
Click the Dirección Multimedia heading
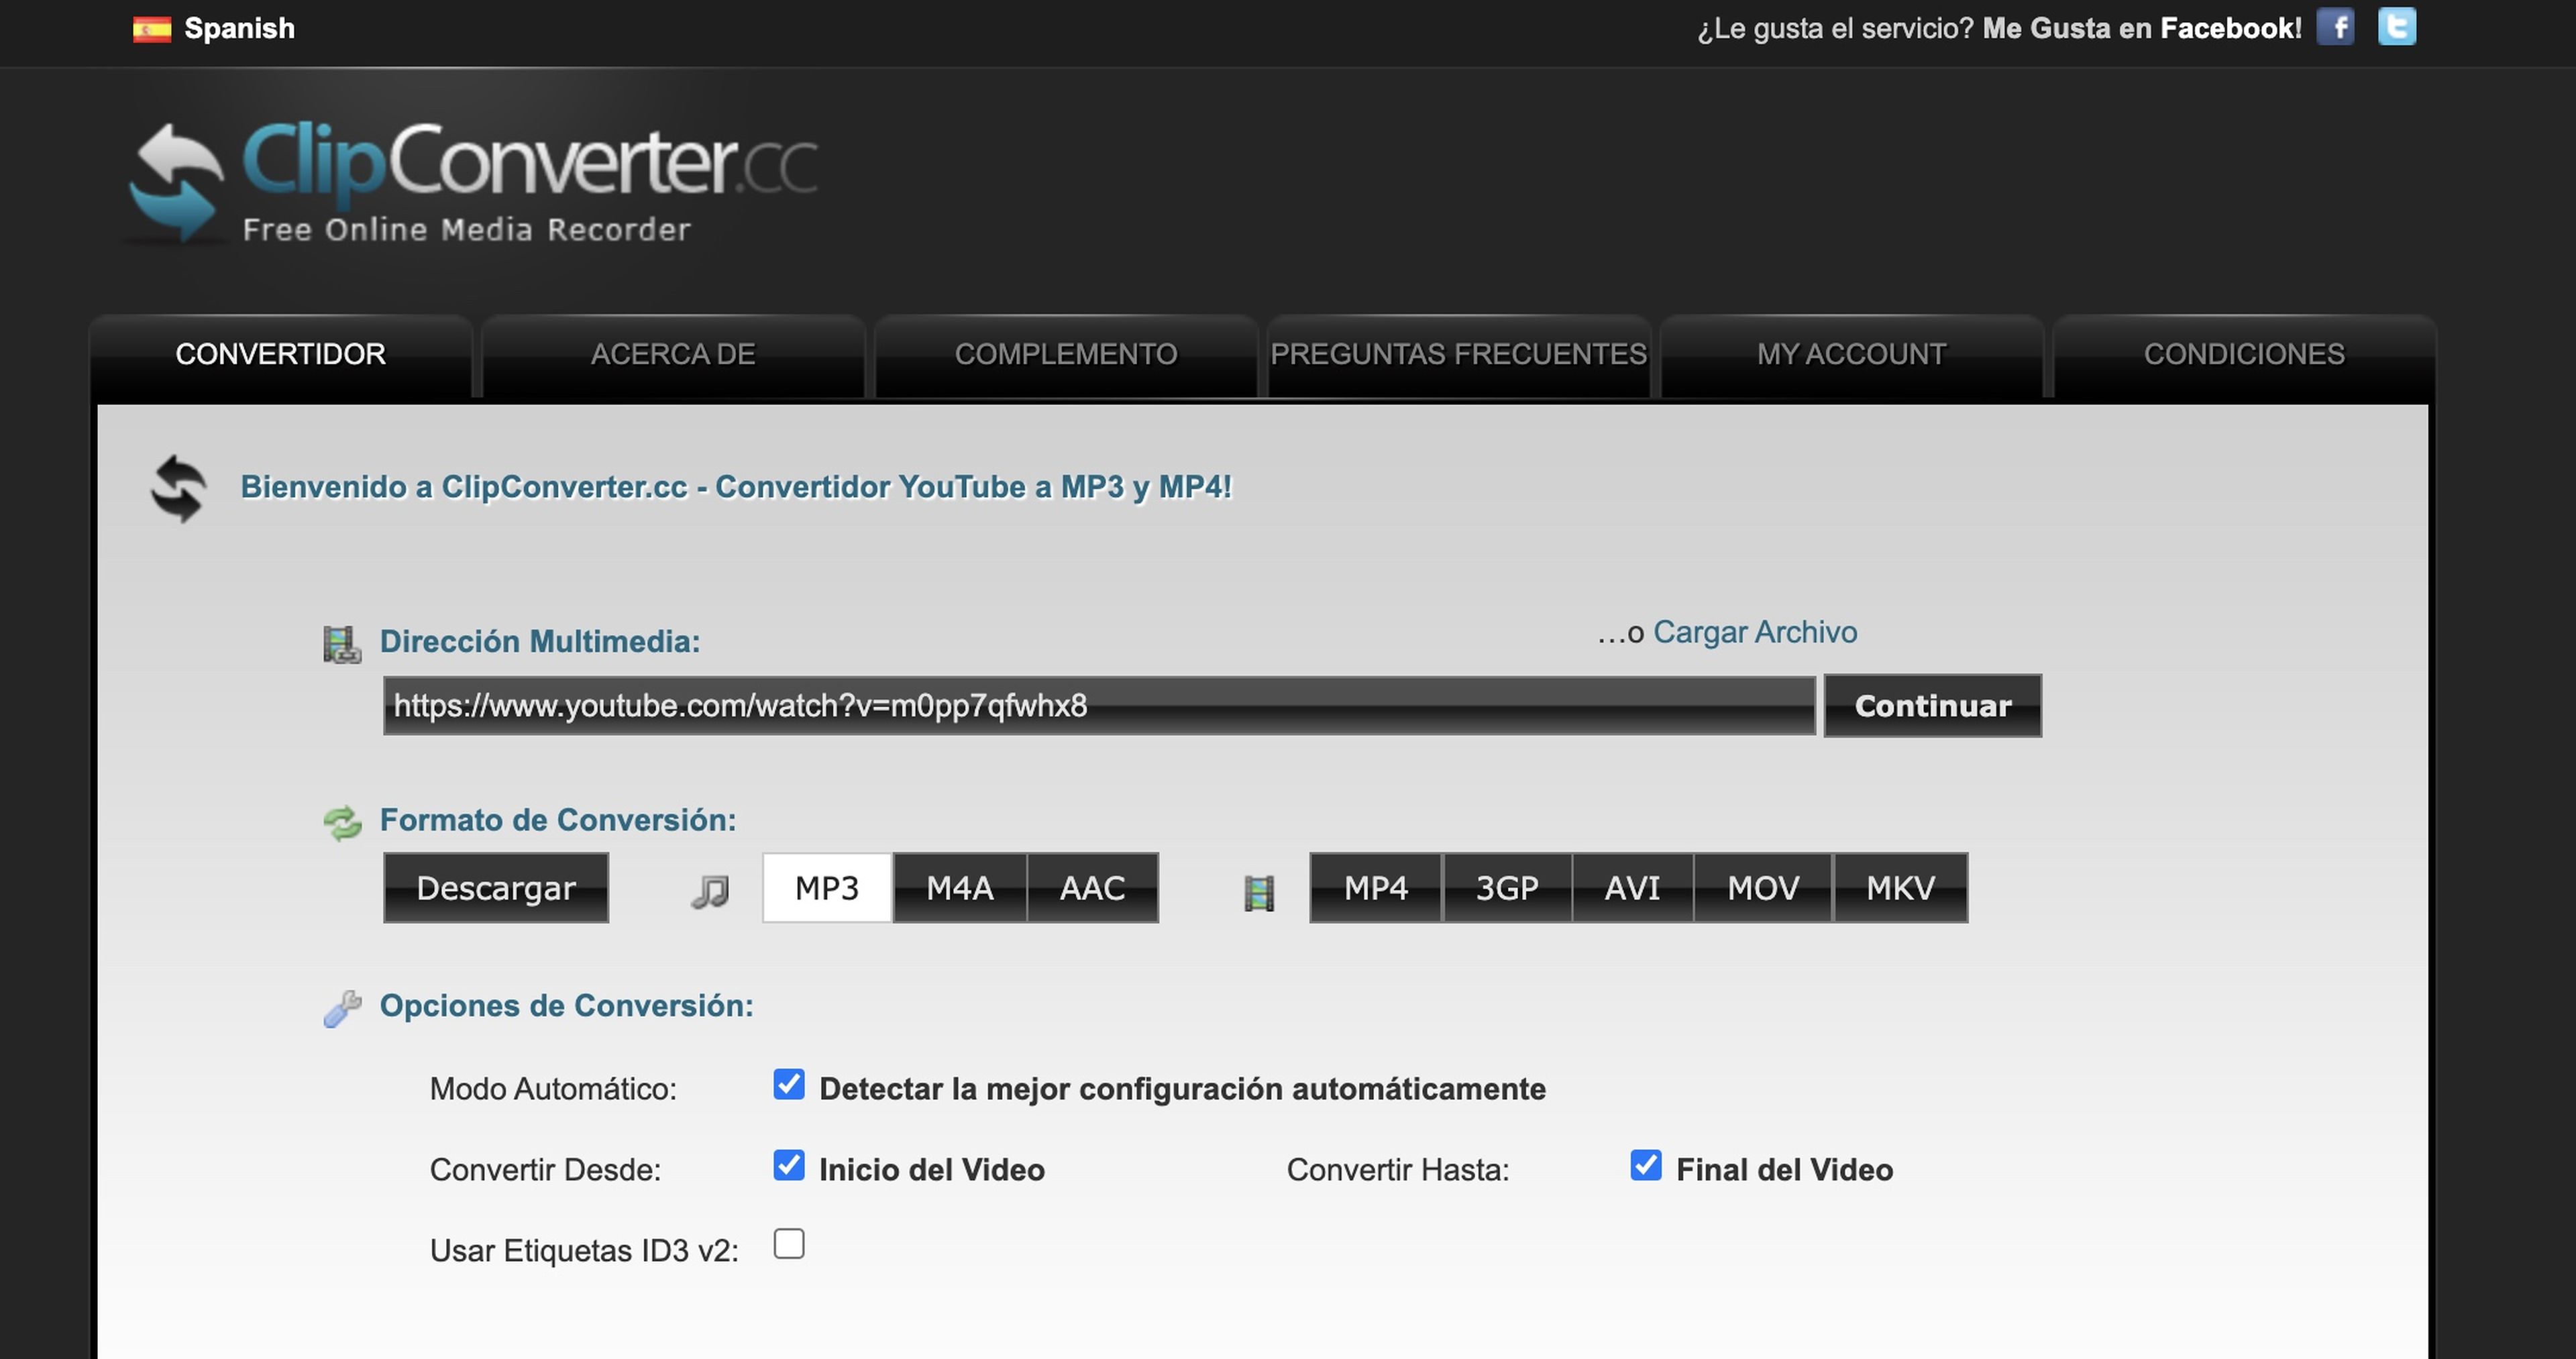tap(540, 642)
